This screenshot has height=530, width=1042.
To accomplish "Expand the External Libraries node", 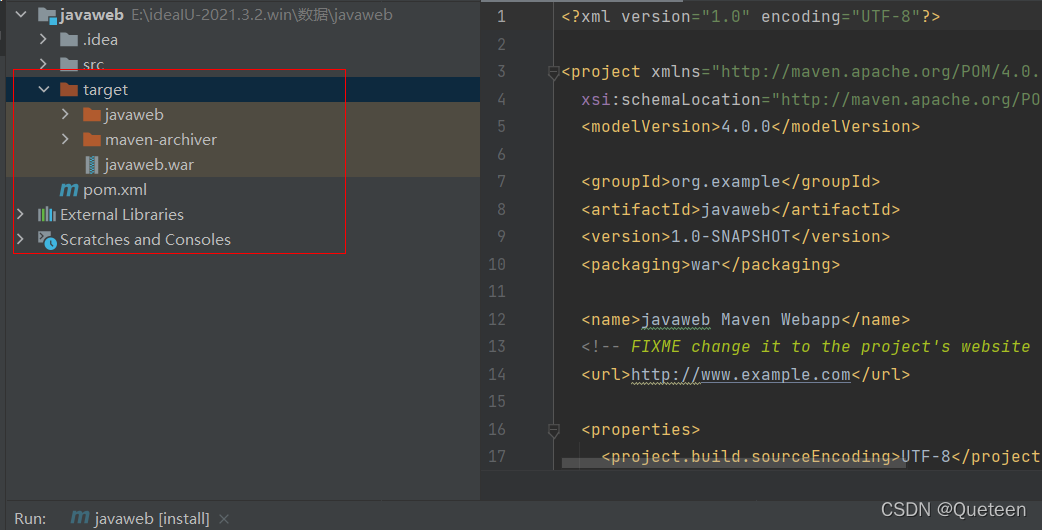I will click(21, 214).
